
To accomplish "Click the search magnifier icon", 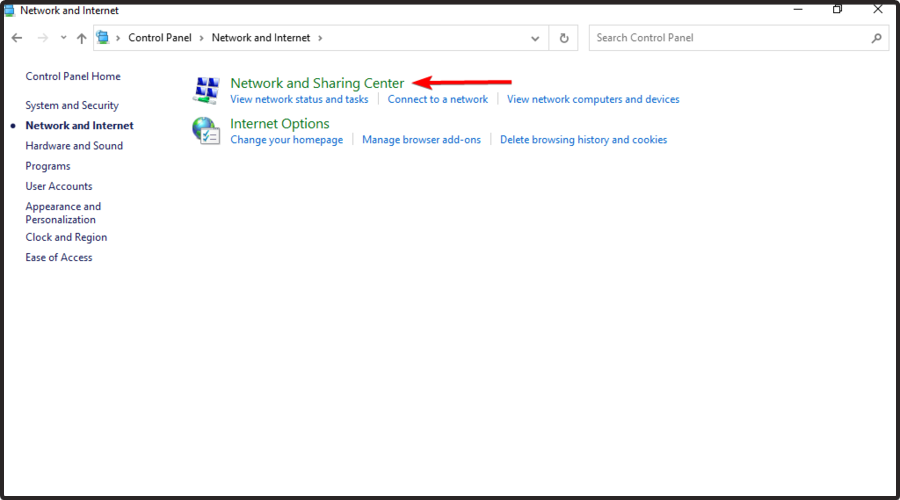I will tap(876, 38).
